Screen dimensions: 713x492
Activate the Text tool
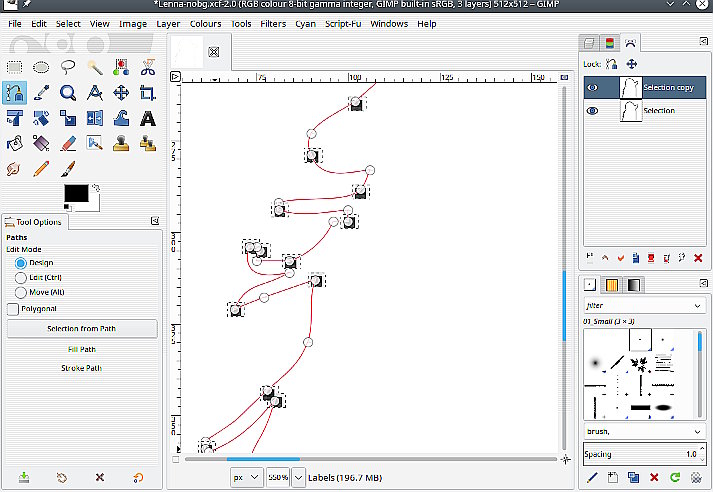[148, 118]
